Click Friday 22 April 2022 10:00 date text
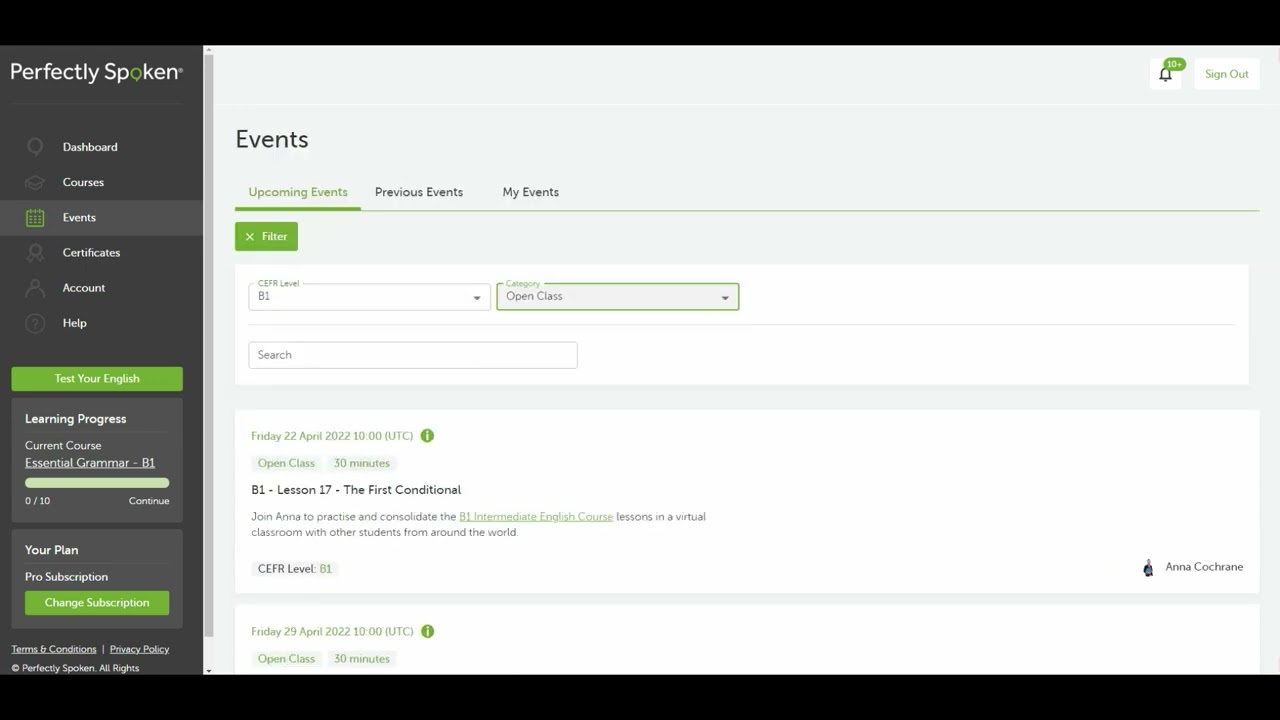Image resolution: width=1280 pixels, height=720 pixels. [332, 436]
